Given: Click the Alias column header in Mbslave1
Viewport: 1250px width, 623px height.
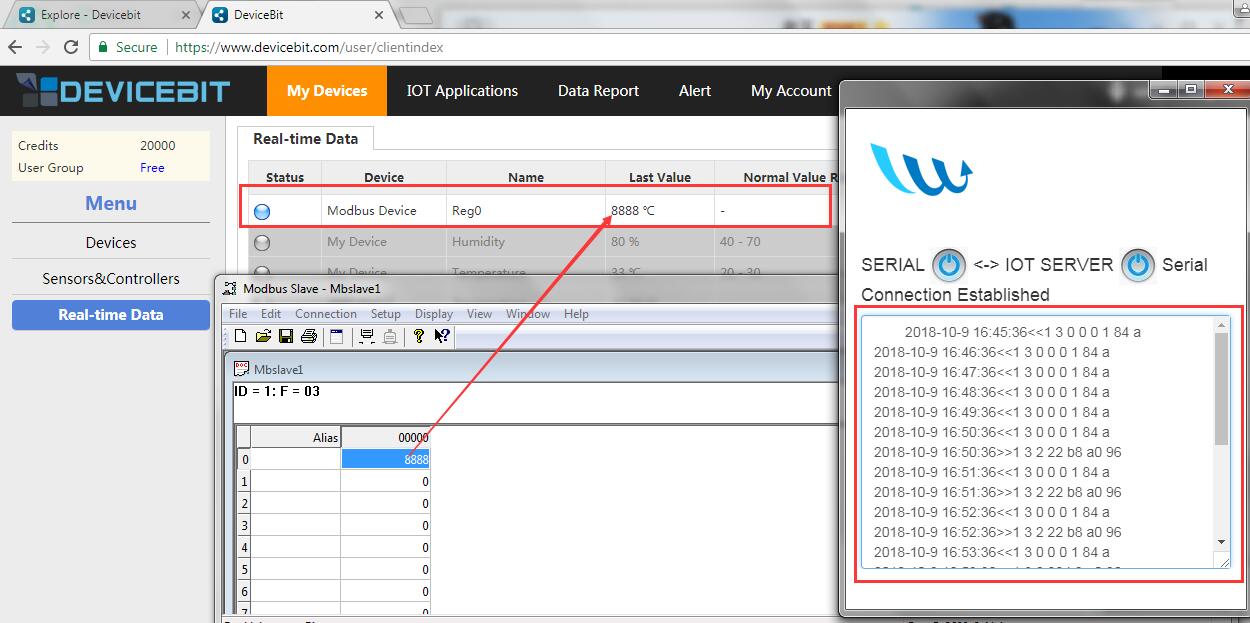Looking at the screenshot, I should [x=295, y=437].
